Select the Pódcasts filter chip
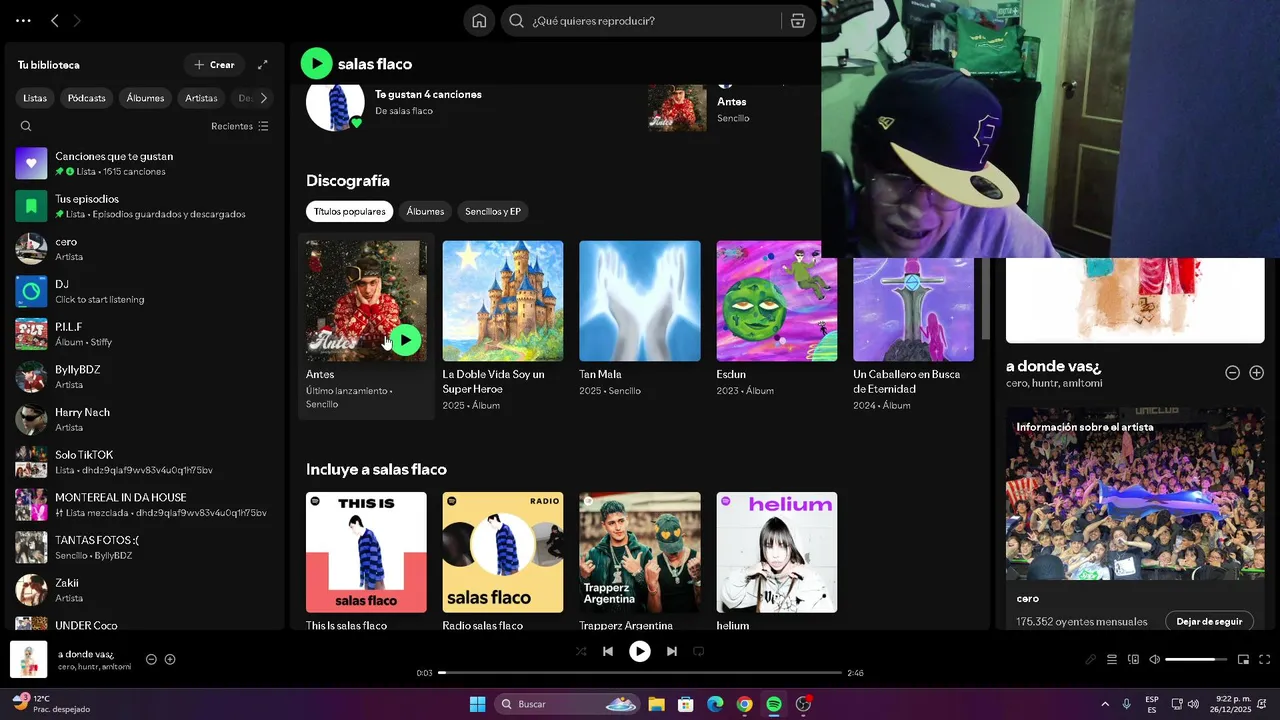This screenshot has width=1280, height=720. [87, 98]
